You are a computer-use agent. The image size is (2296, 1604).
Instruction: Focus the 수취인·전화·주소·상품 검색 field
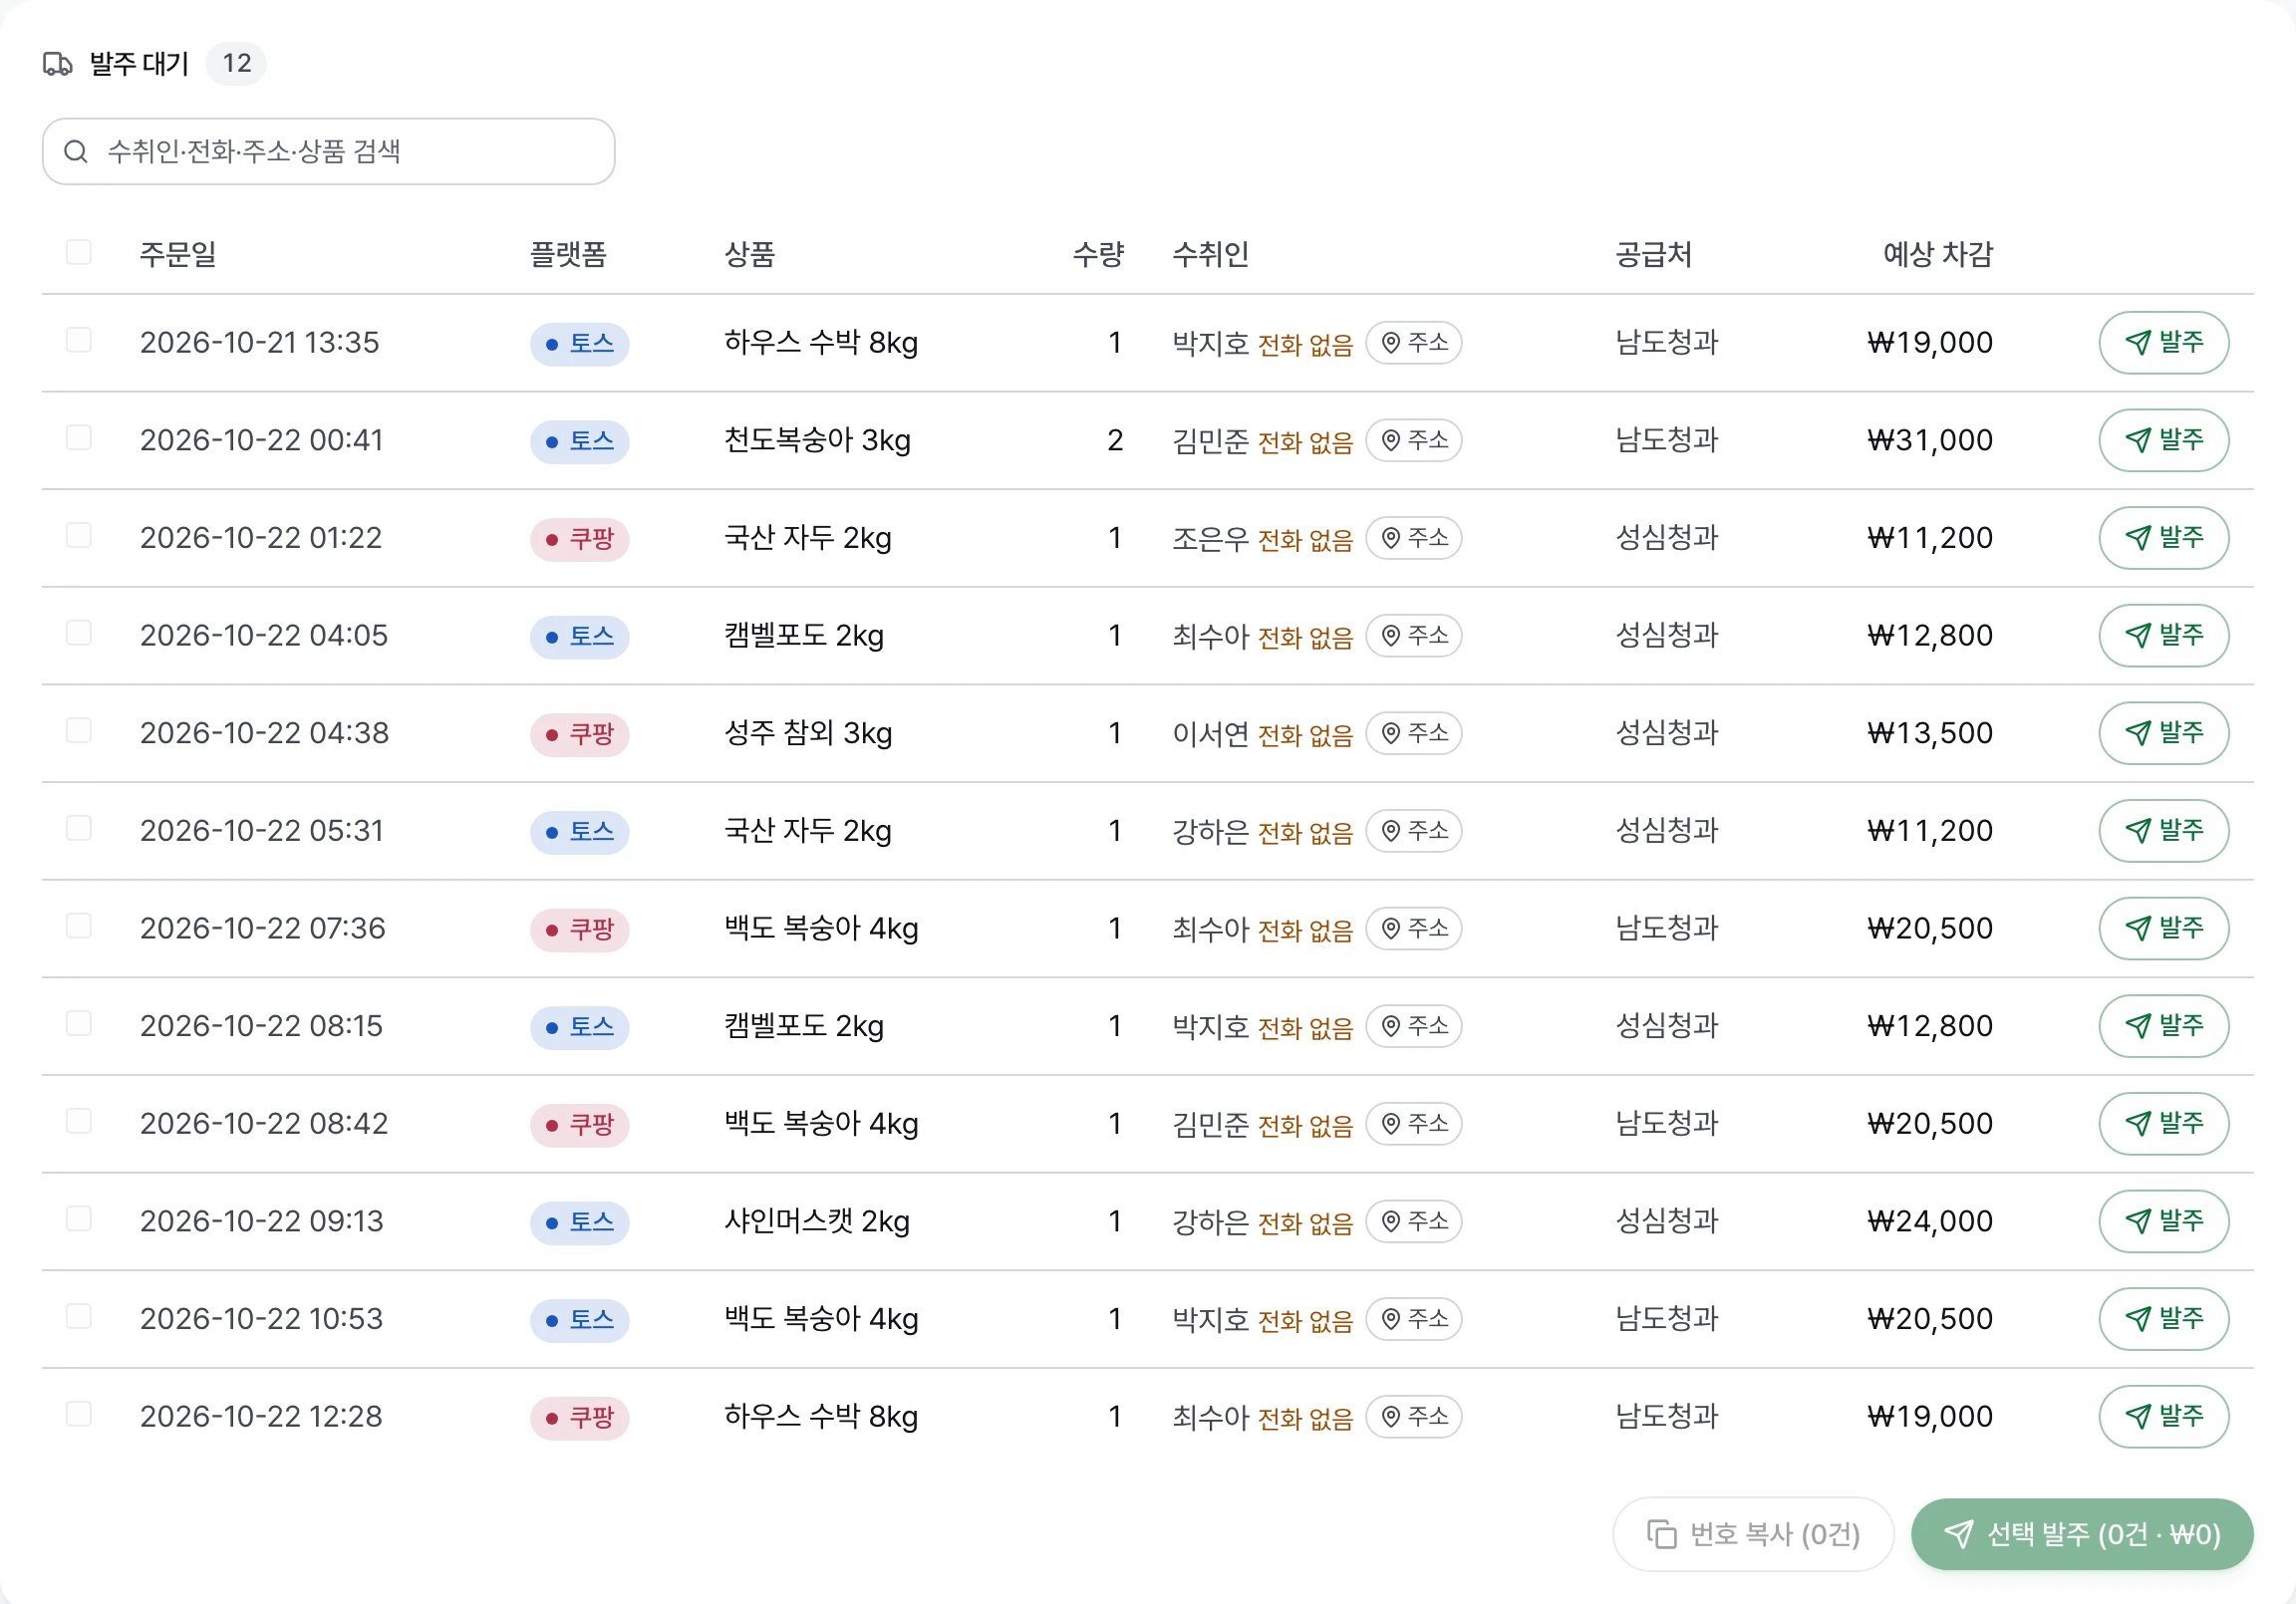point(328,152)
